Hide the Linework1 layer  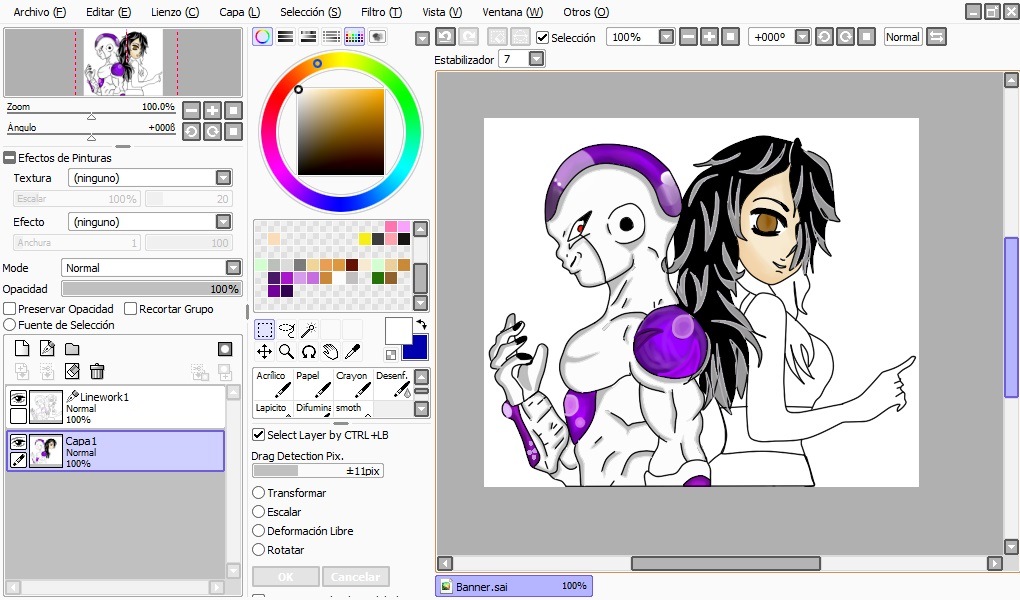coord(18,398)
